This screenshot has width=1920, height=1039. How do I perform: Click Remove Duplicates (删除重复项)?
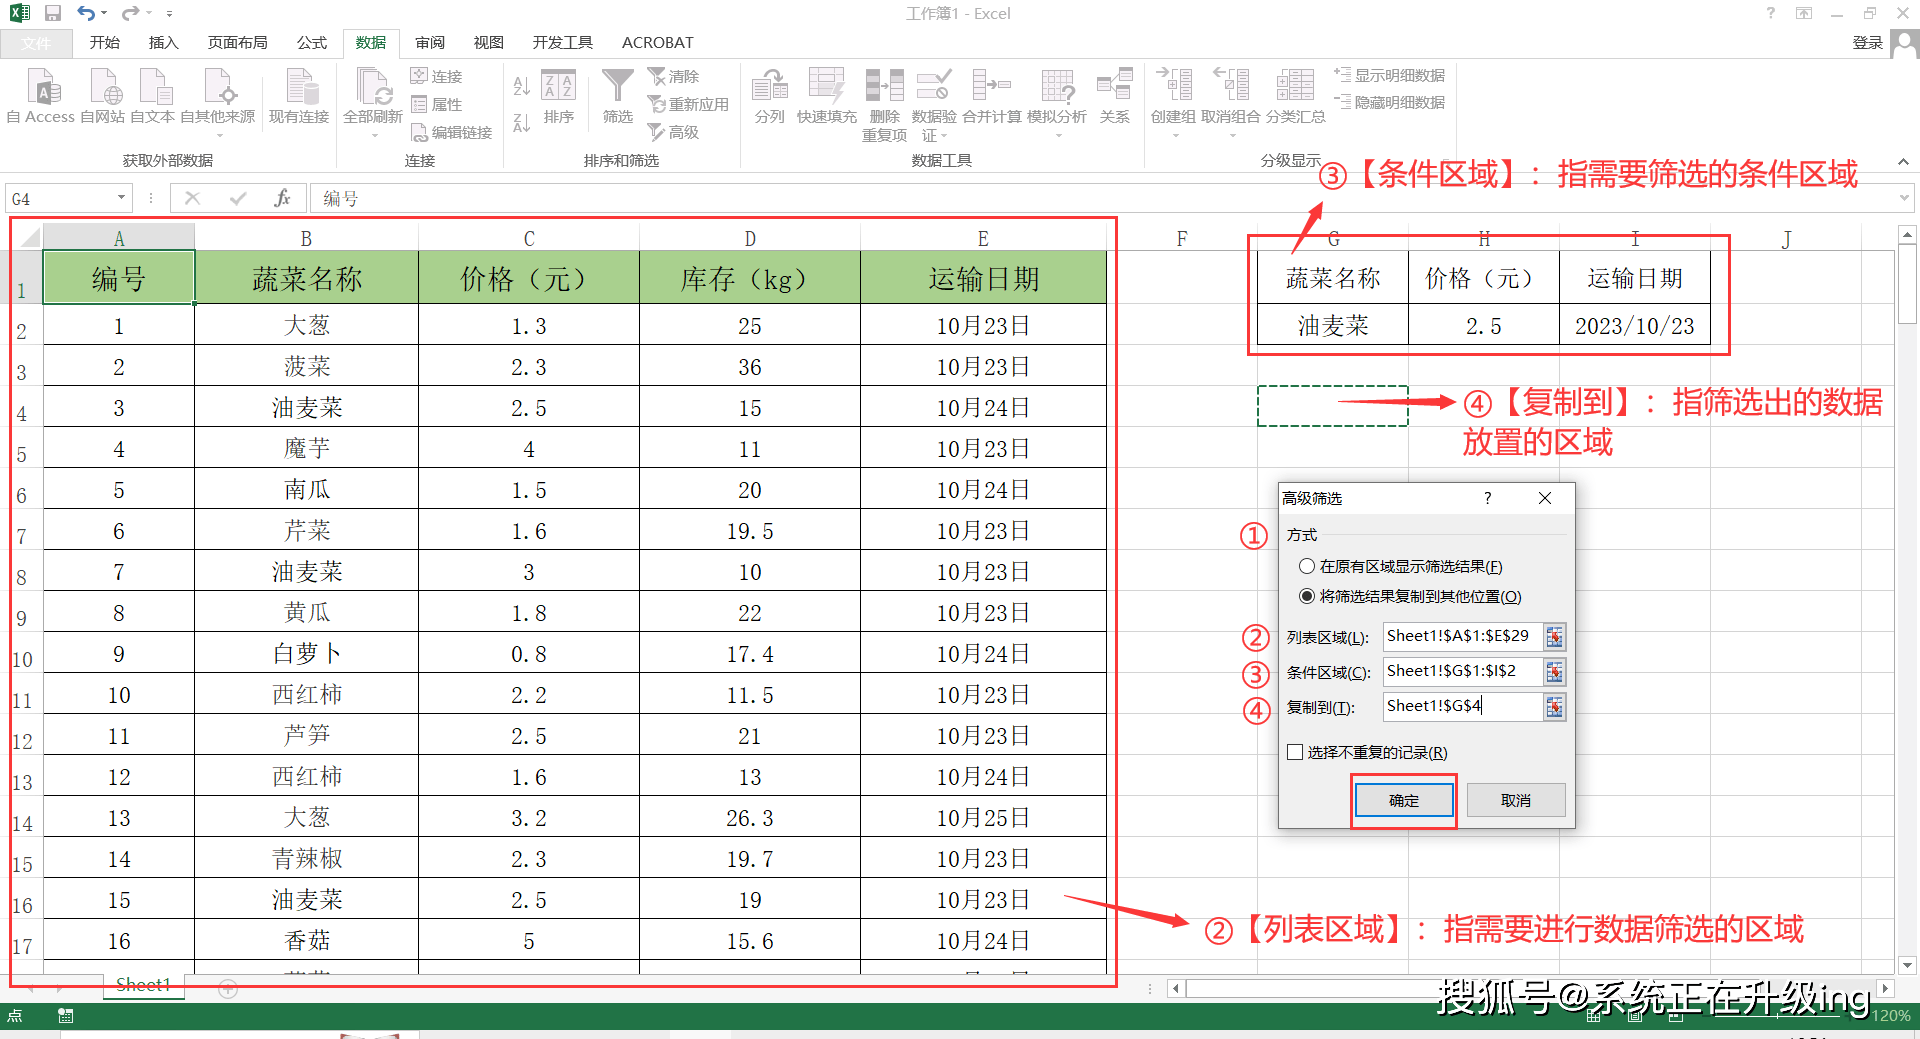885,105
